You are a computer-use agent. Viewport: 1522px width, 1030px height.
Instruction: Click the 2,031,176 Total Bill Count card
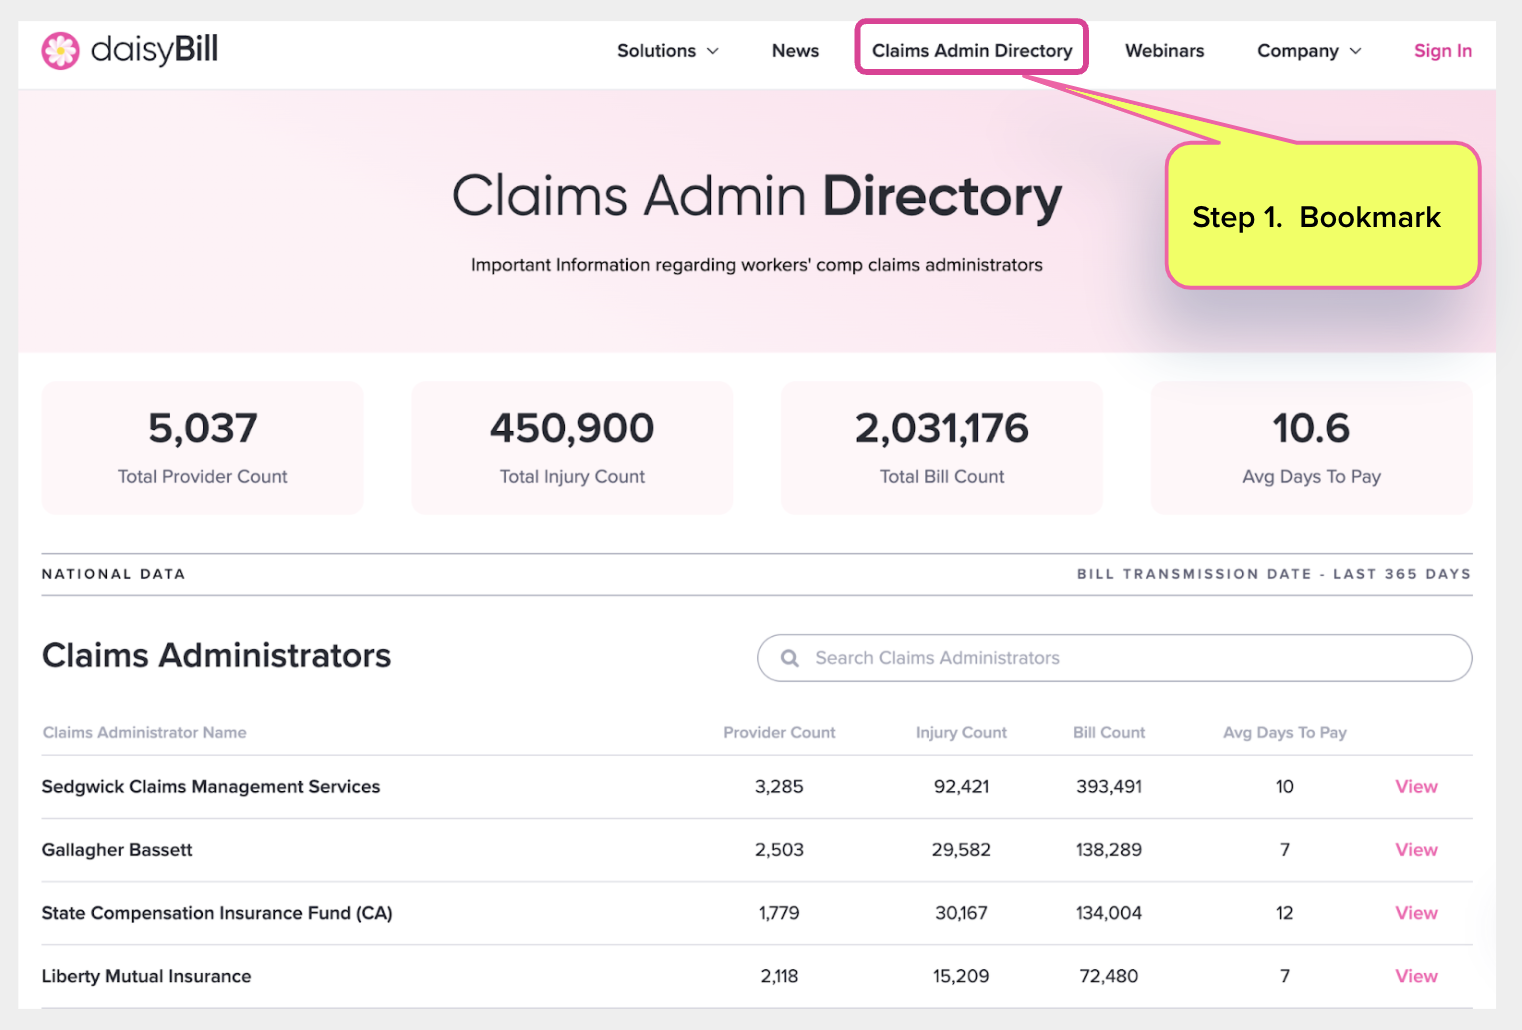[x=942, y=448]
